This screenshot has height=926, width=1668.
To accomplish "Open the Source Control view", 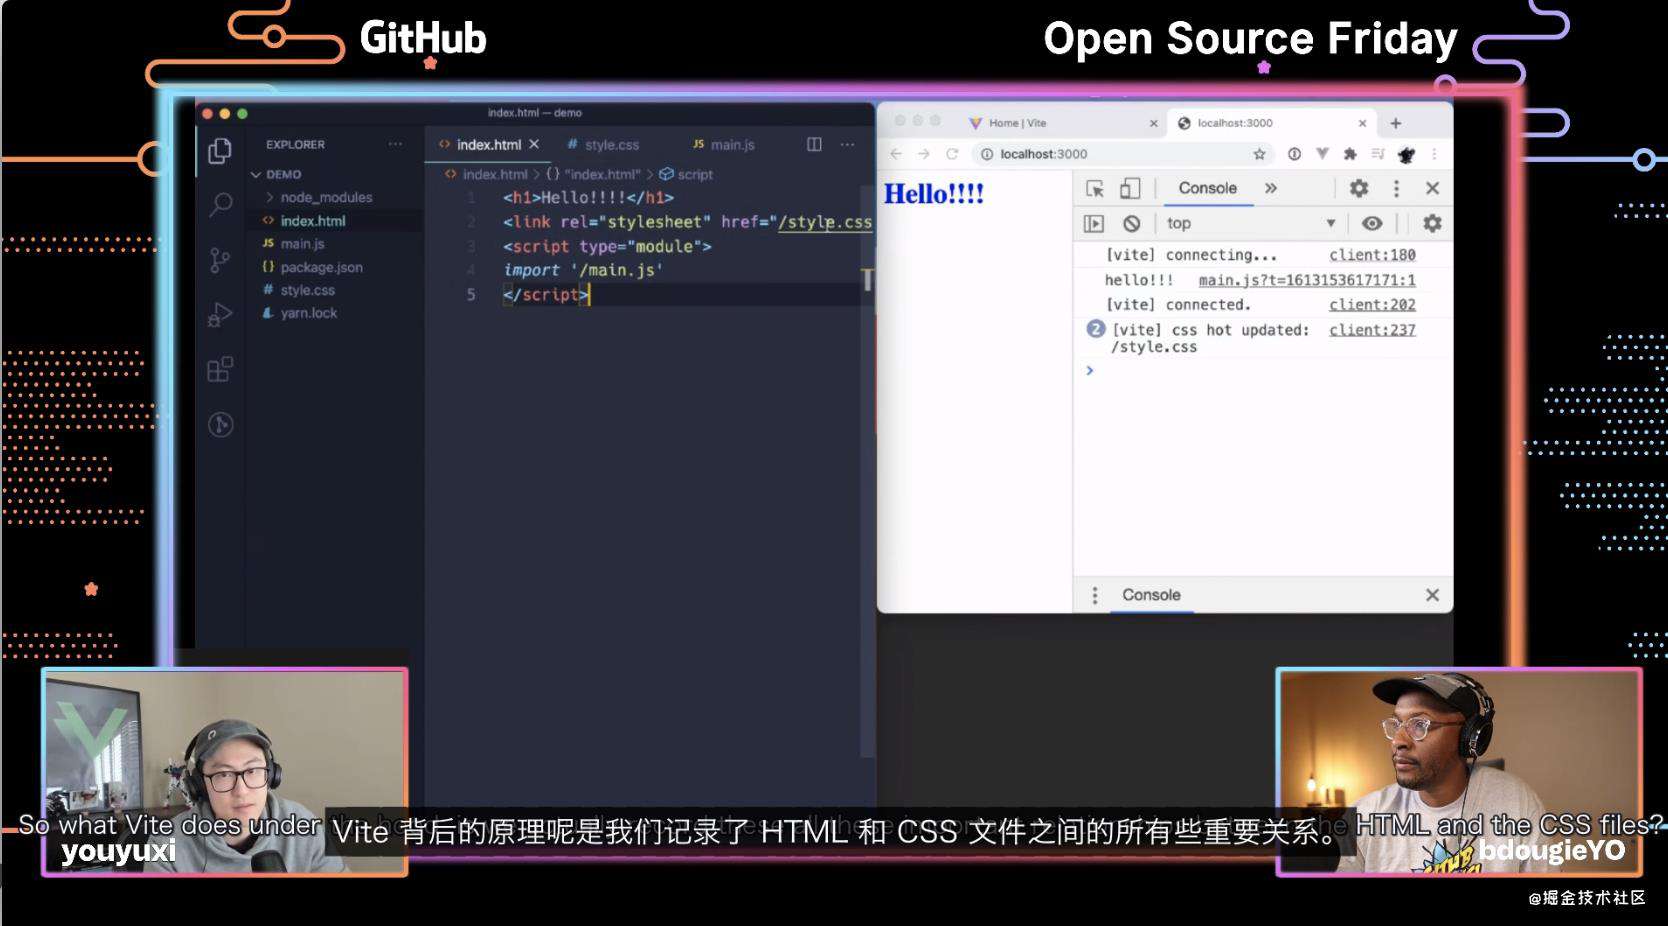I will tap(220, 260).
